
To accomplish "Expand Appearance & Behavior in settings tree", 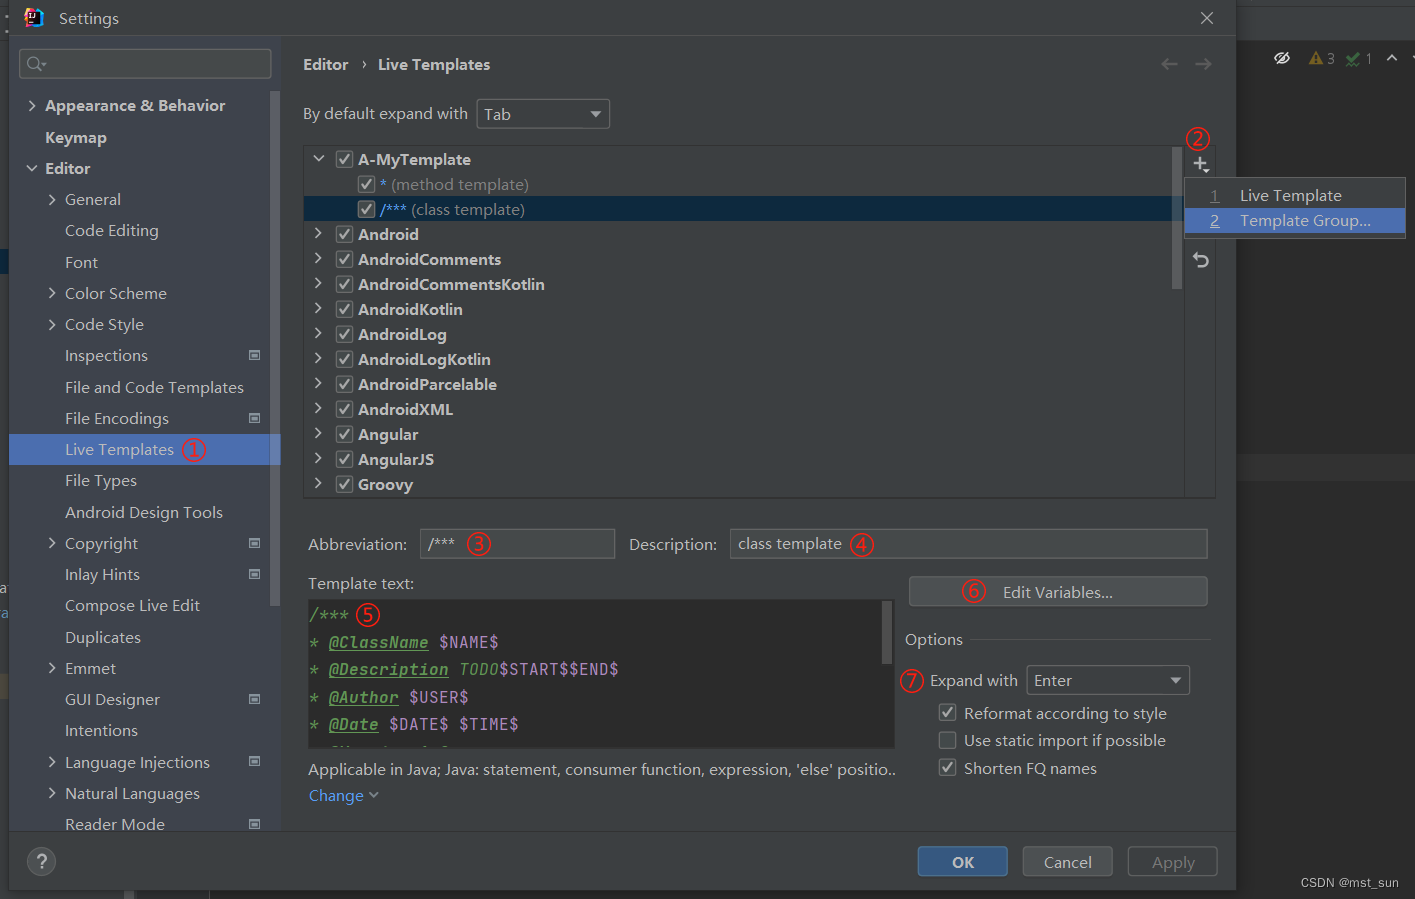I will (x=32, y=105).
